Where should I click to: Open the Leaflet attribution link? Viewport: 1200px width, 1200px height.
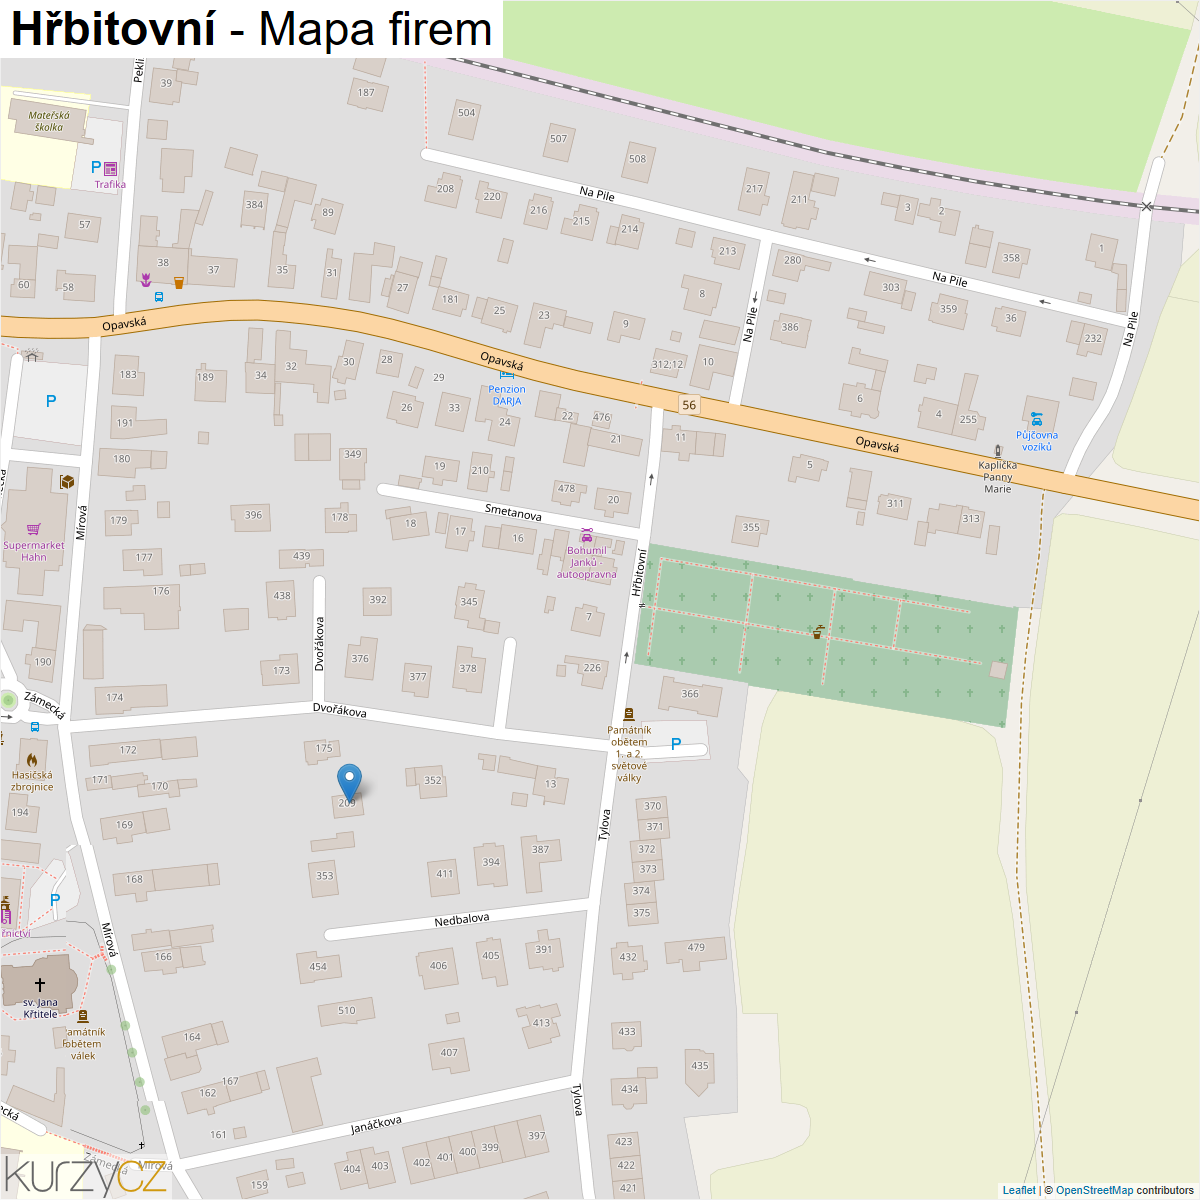pyautogui.click(x=1019, y=1190)
